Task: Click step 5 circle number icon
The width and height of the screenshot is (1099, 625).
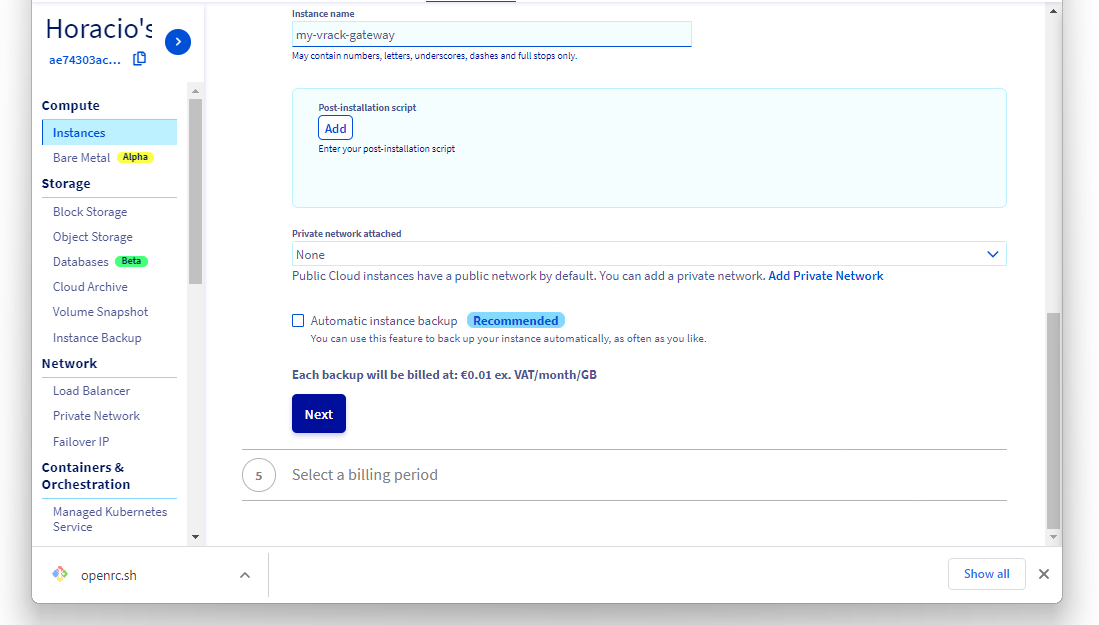Action: tap(258, 475)
